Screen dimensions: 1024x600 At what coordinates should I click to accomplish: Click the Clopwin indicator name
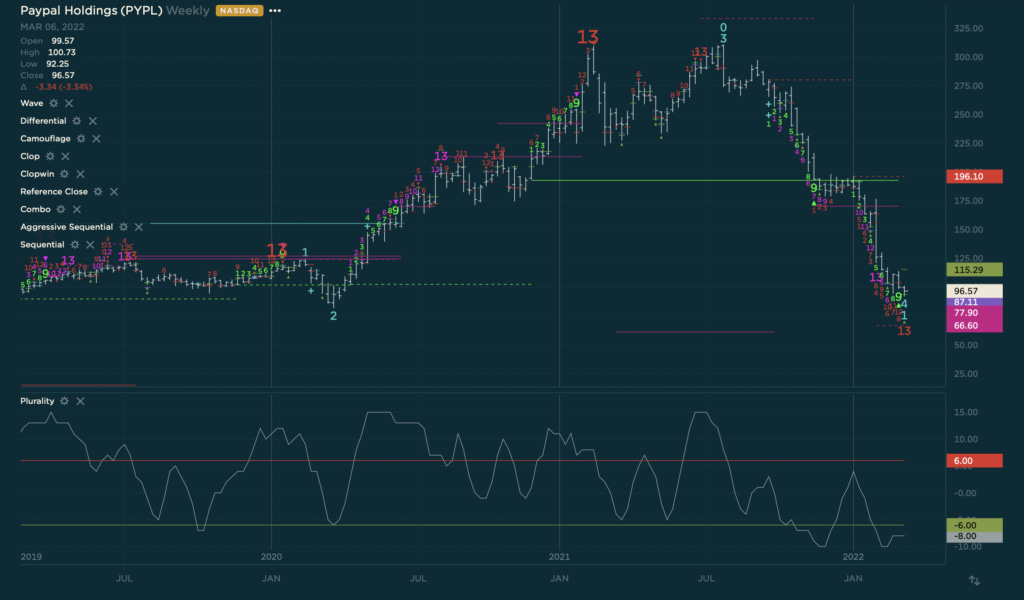[37, 174]
